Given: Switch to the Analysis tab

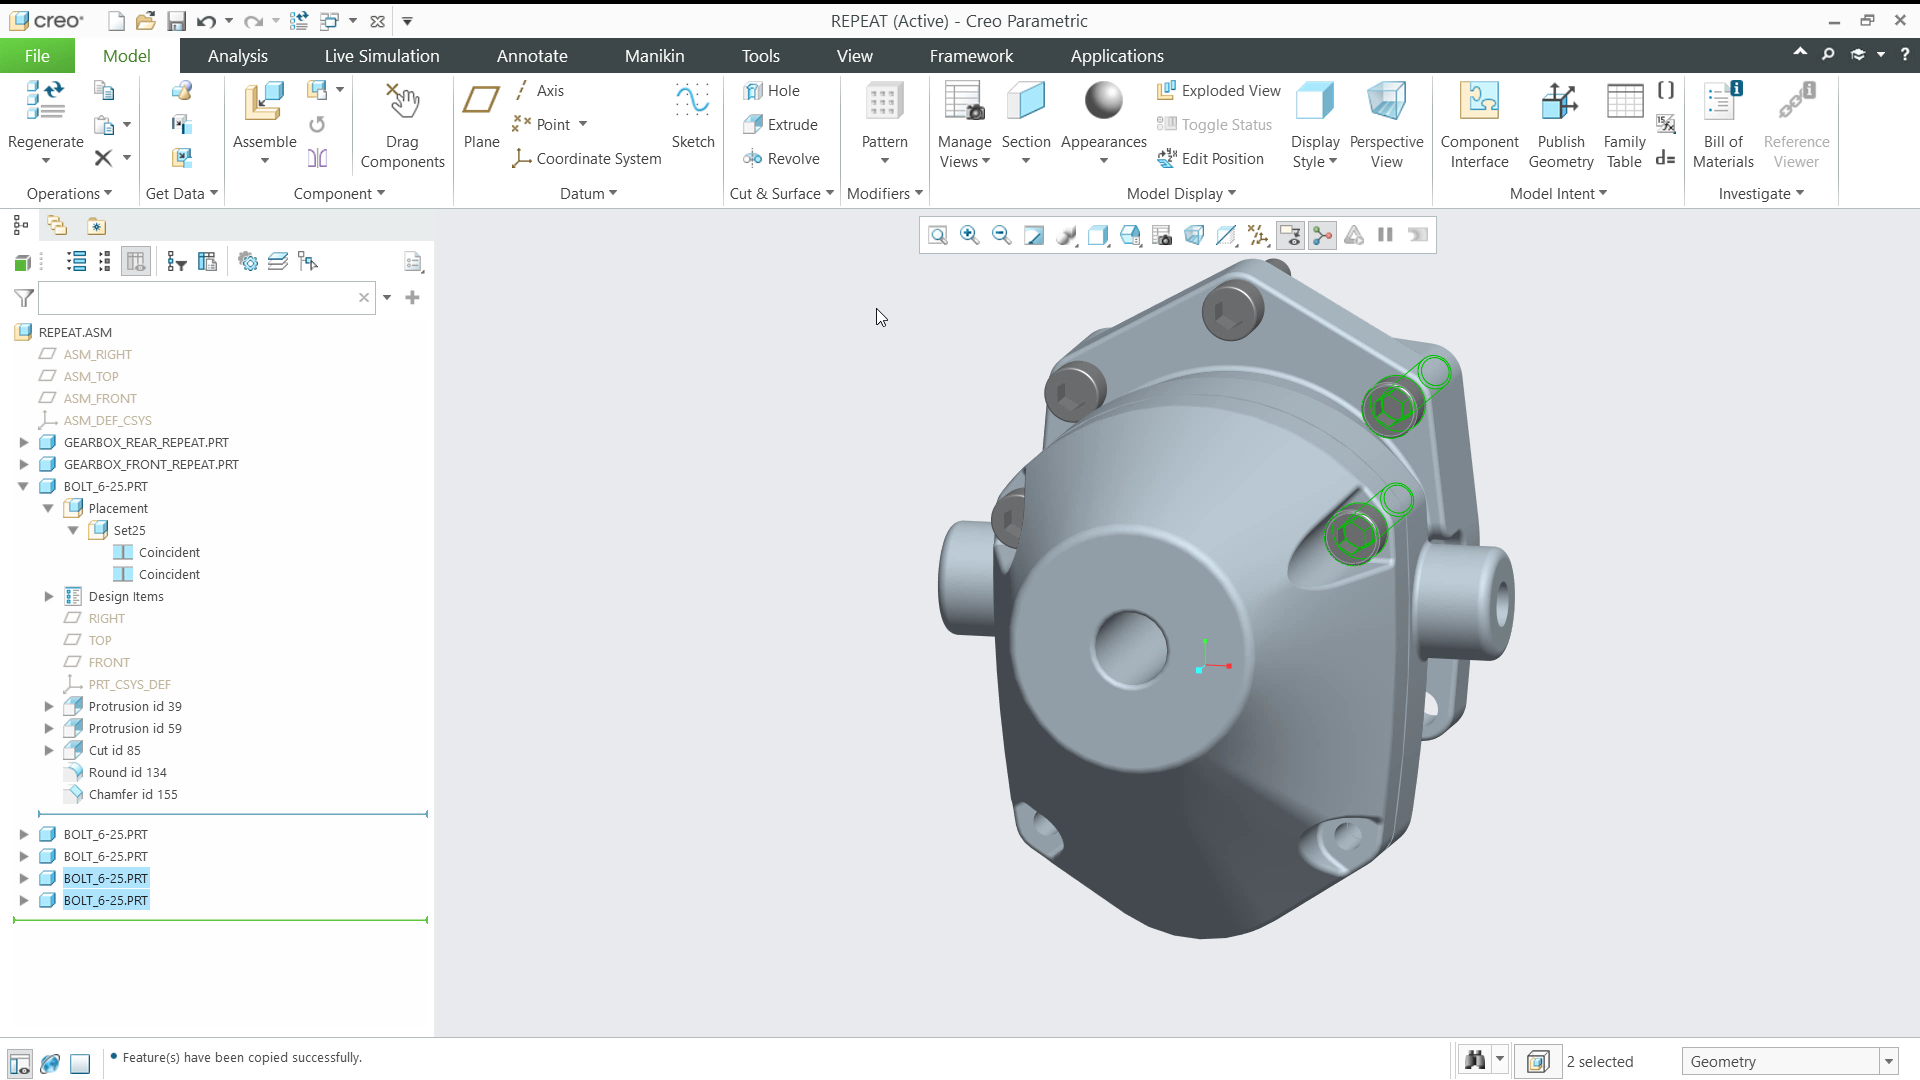Looking at the screenshot, I should (x=237, y=56).
